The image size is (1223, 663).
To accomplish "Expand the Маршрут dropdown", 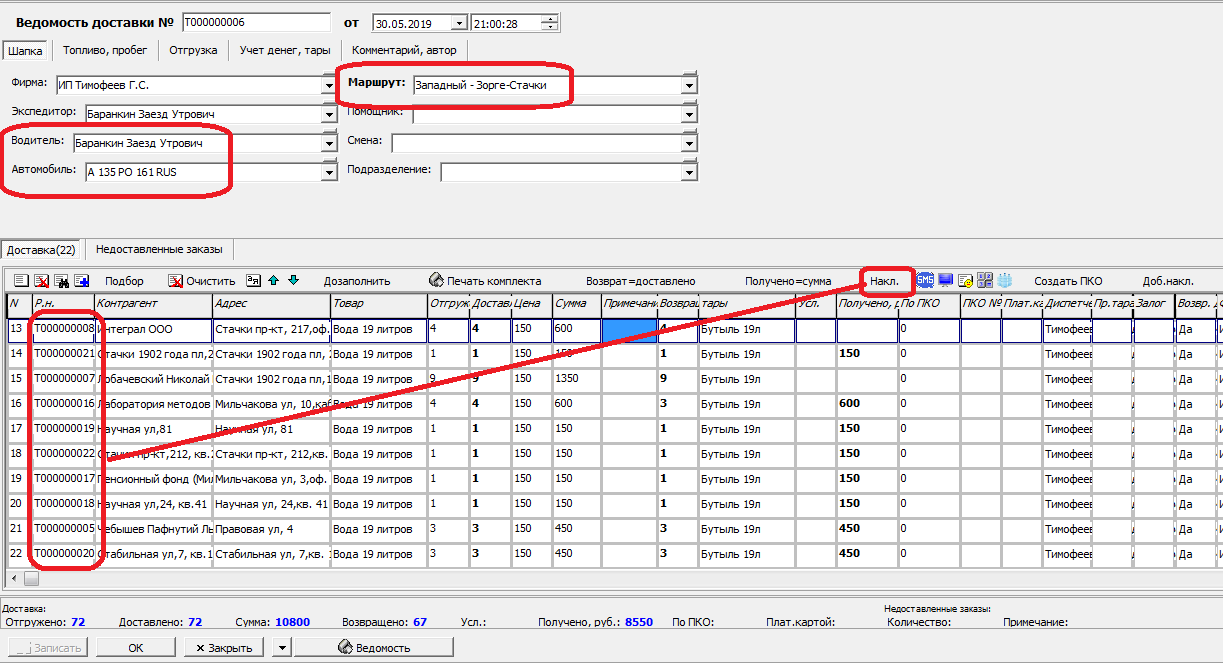I will click(688, 86).
